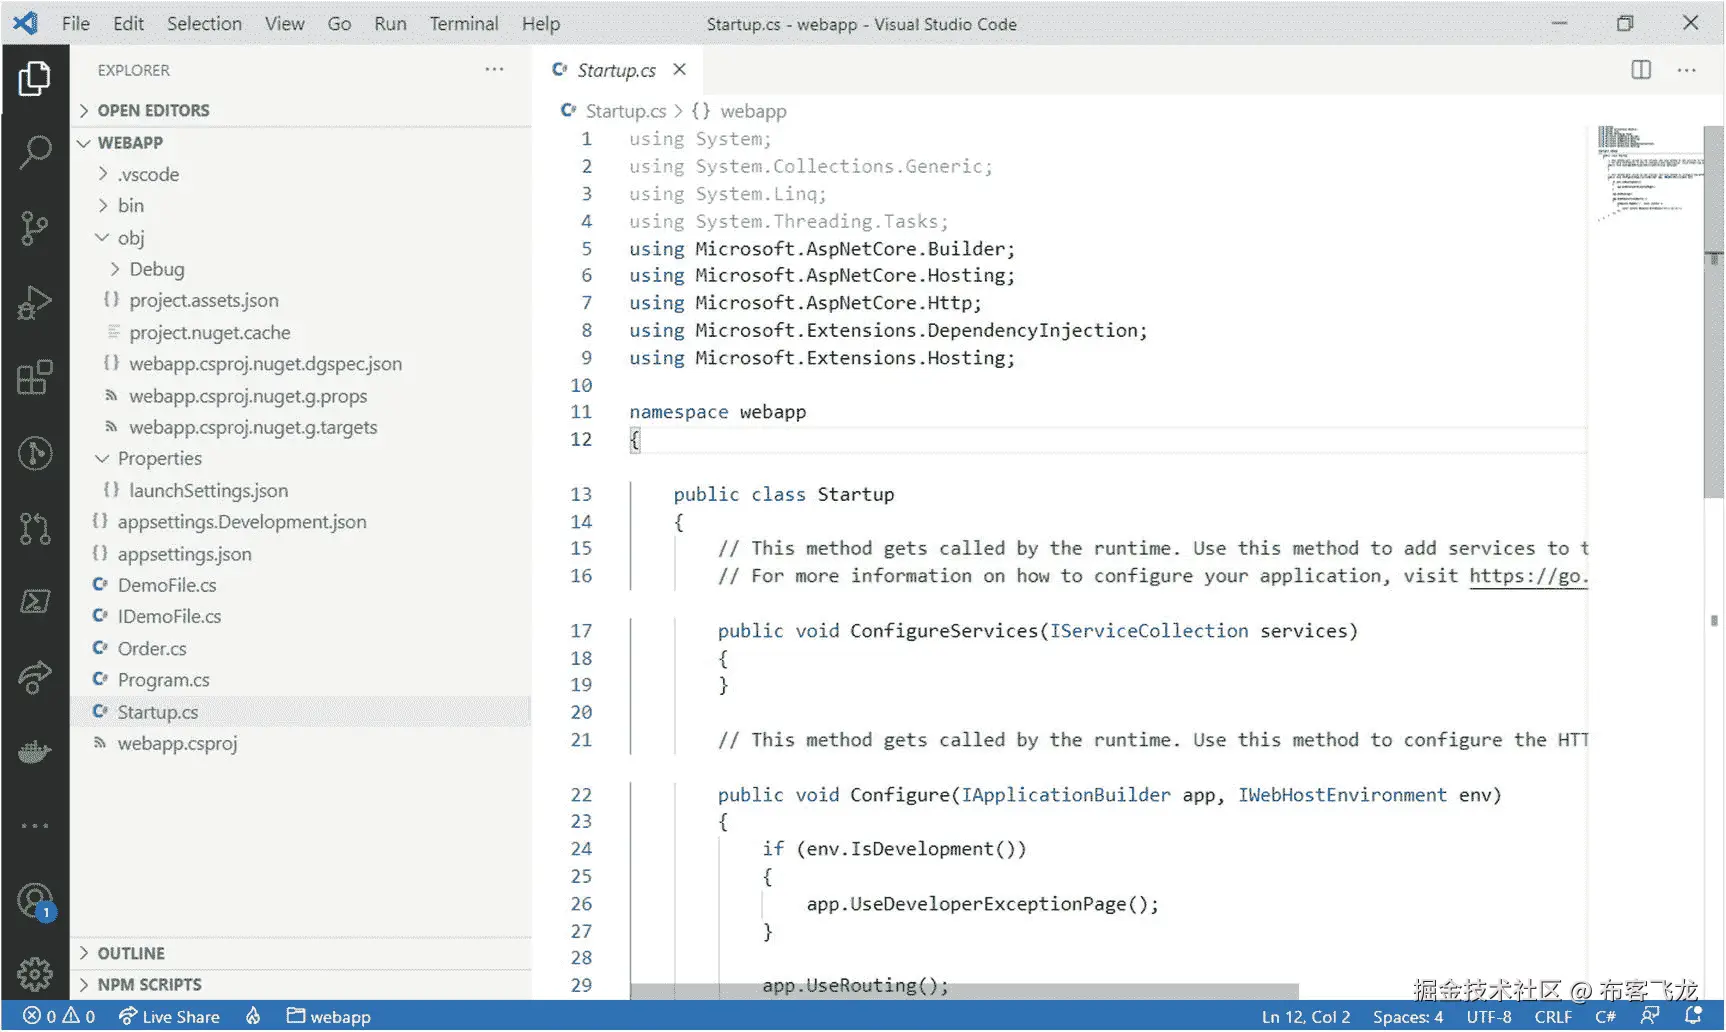Open Live Share view arrow icon

point(35,677)
